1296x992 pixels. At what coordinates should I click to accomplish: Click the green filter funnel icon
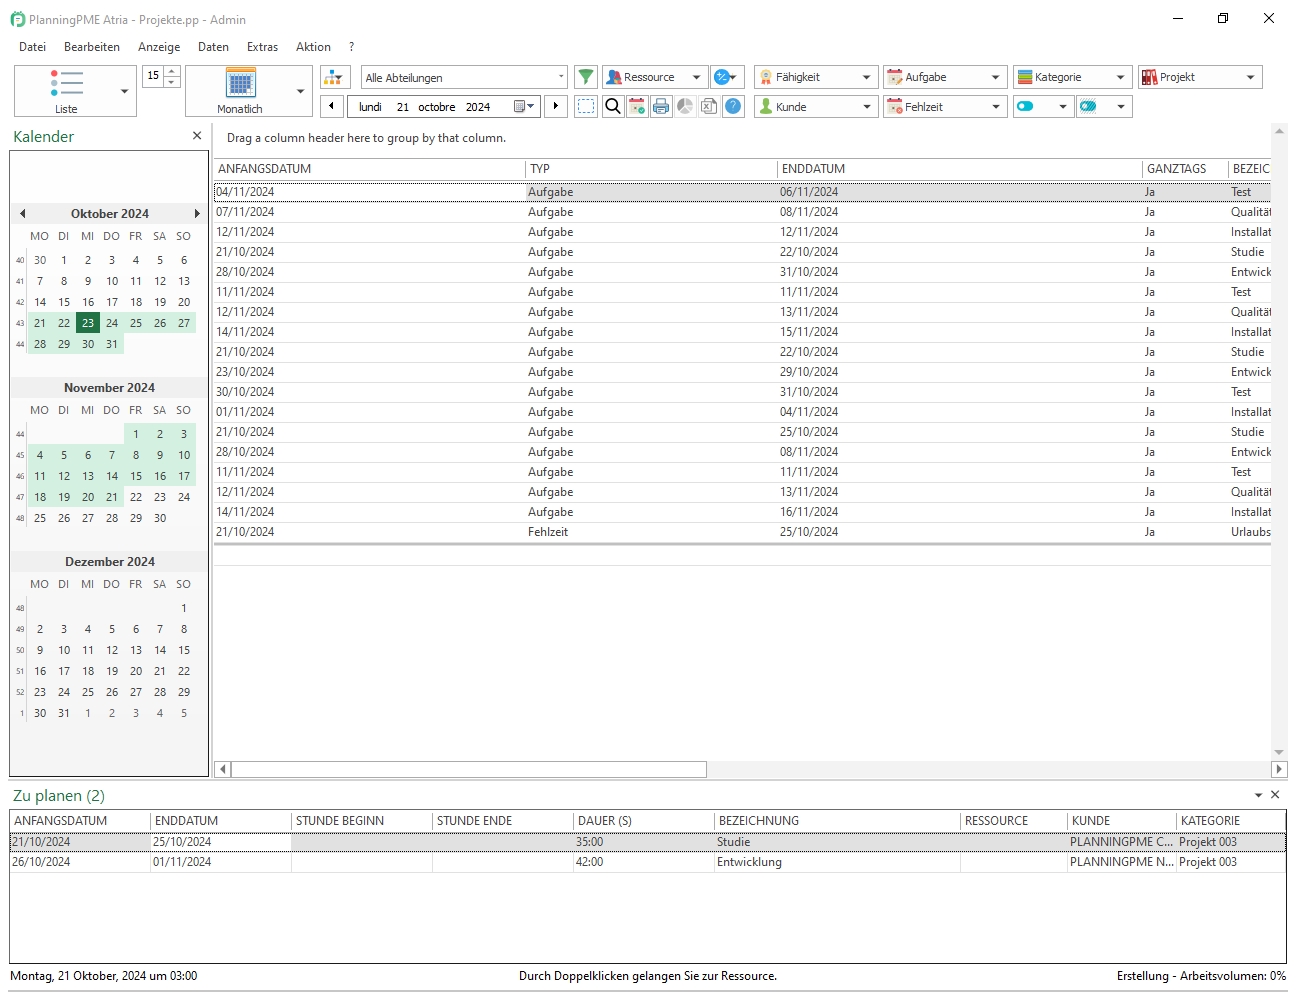click(586, 77)
